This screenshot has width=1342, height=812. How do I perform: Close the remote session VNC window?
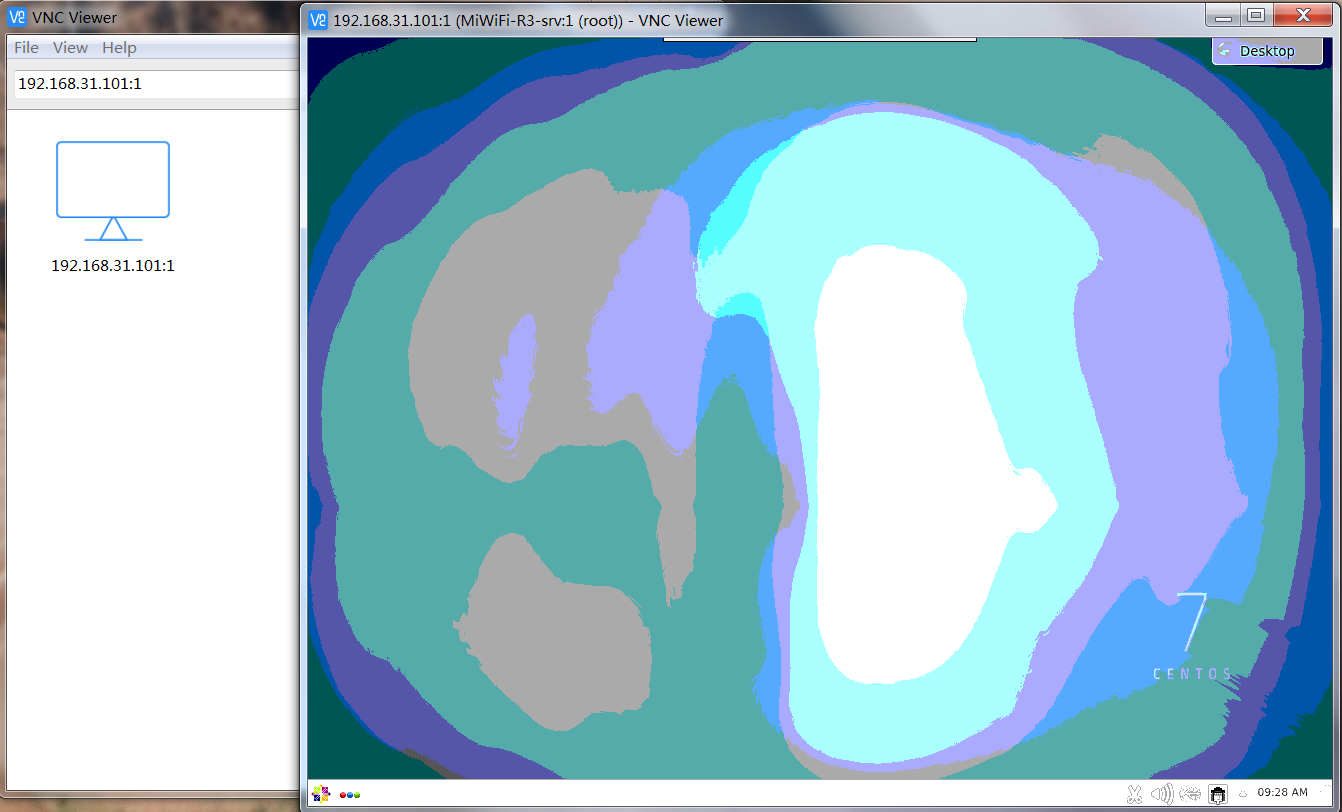(x=1302, y=14)
